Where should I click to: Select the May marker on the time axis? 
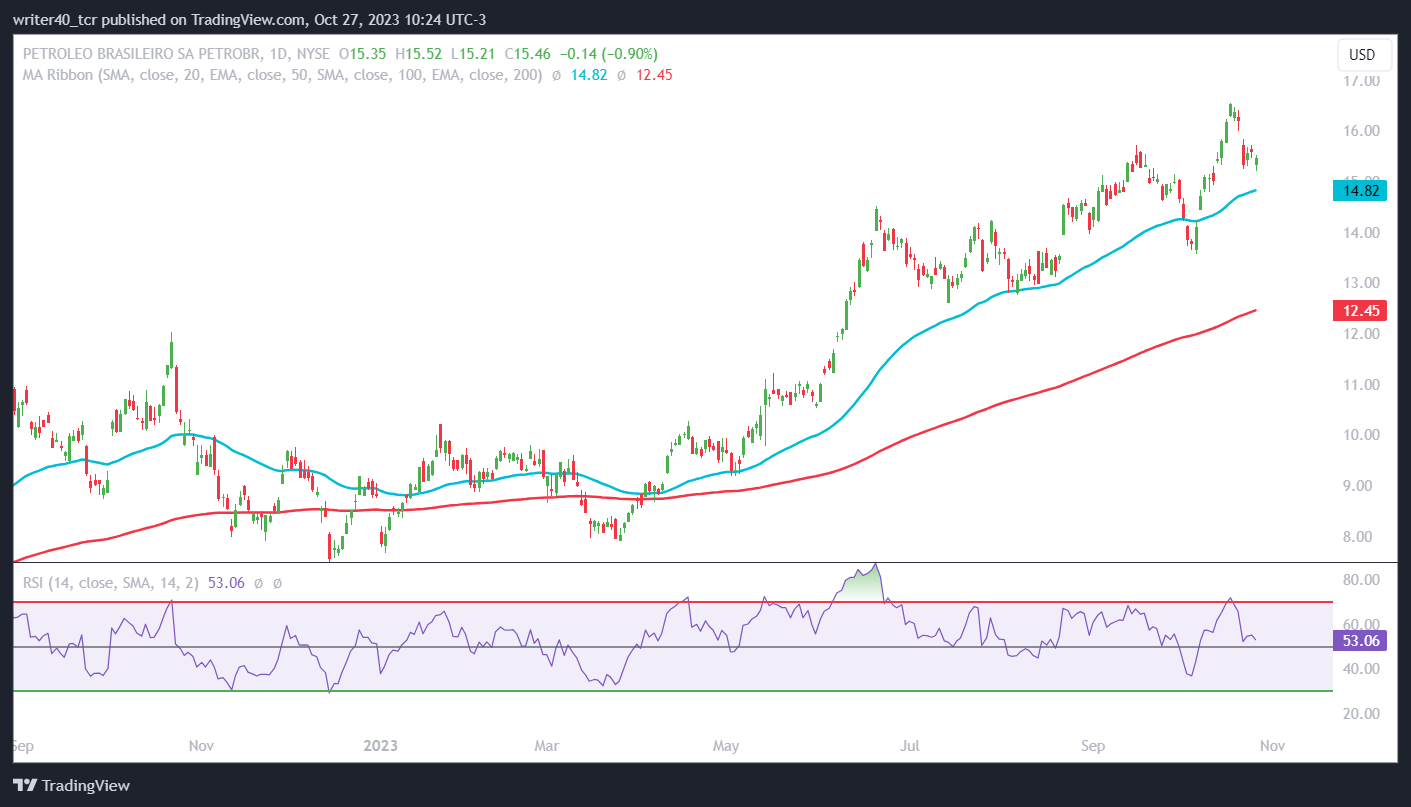click(726, 746)
